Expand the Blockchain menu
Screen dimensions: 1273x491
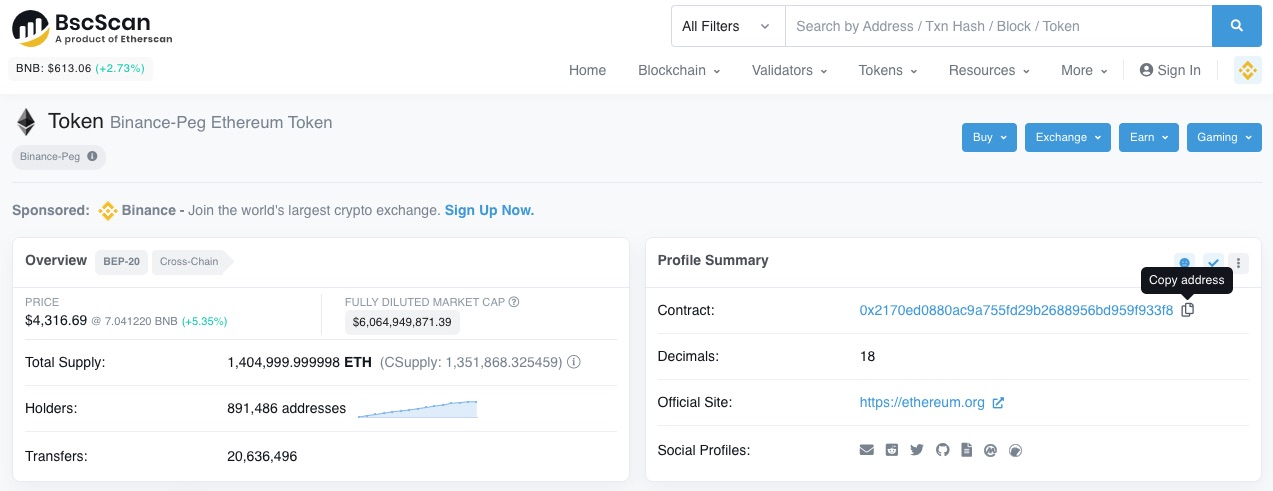pos(680,70)
